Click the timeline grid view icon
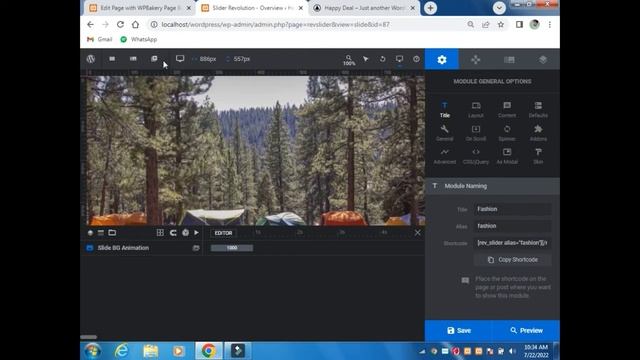 160,233
